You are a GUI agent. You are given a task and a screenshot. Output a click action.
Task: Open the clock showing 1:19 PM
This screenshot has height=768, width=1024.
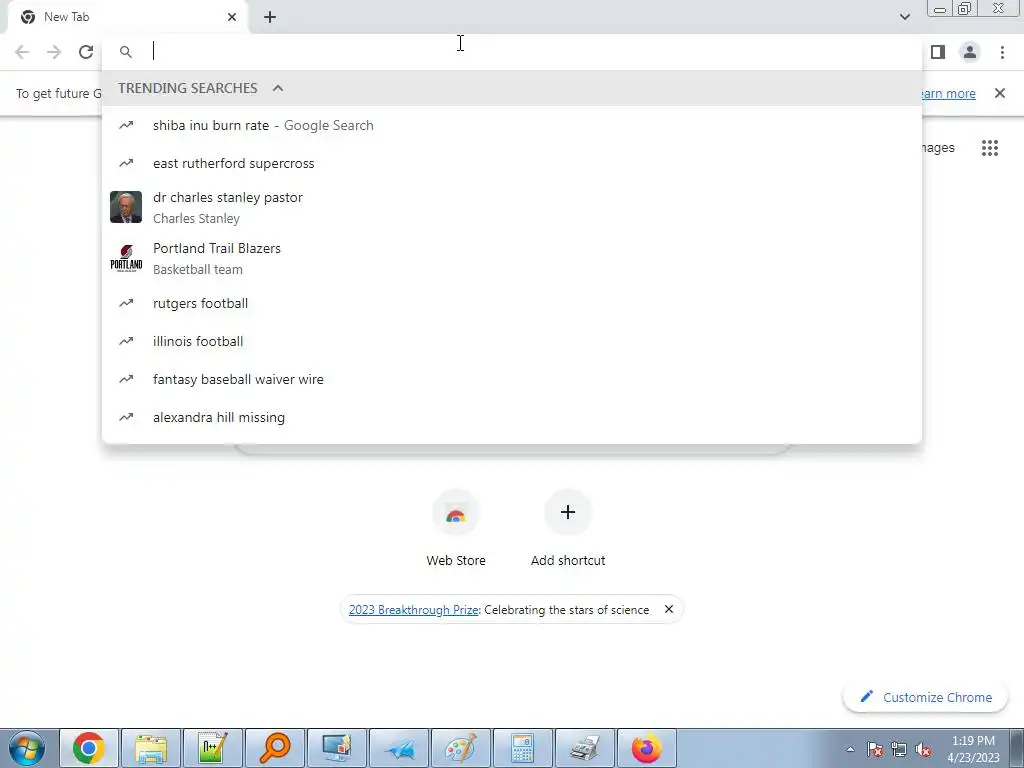(973, 749)
